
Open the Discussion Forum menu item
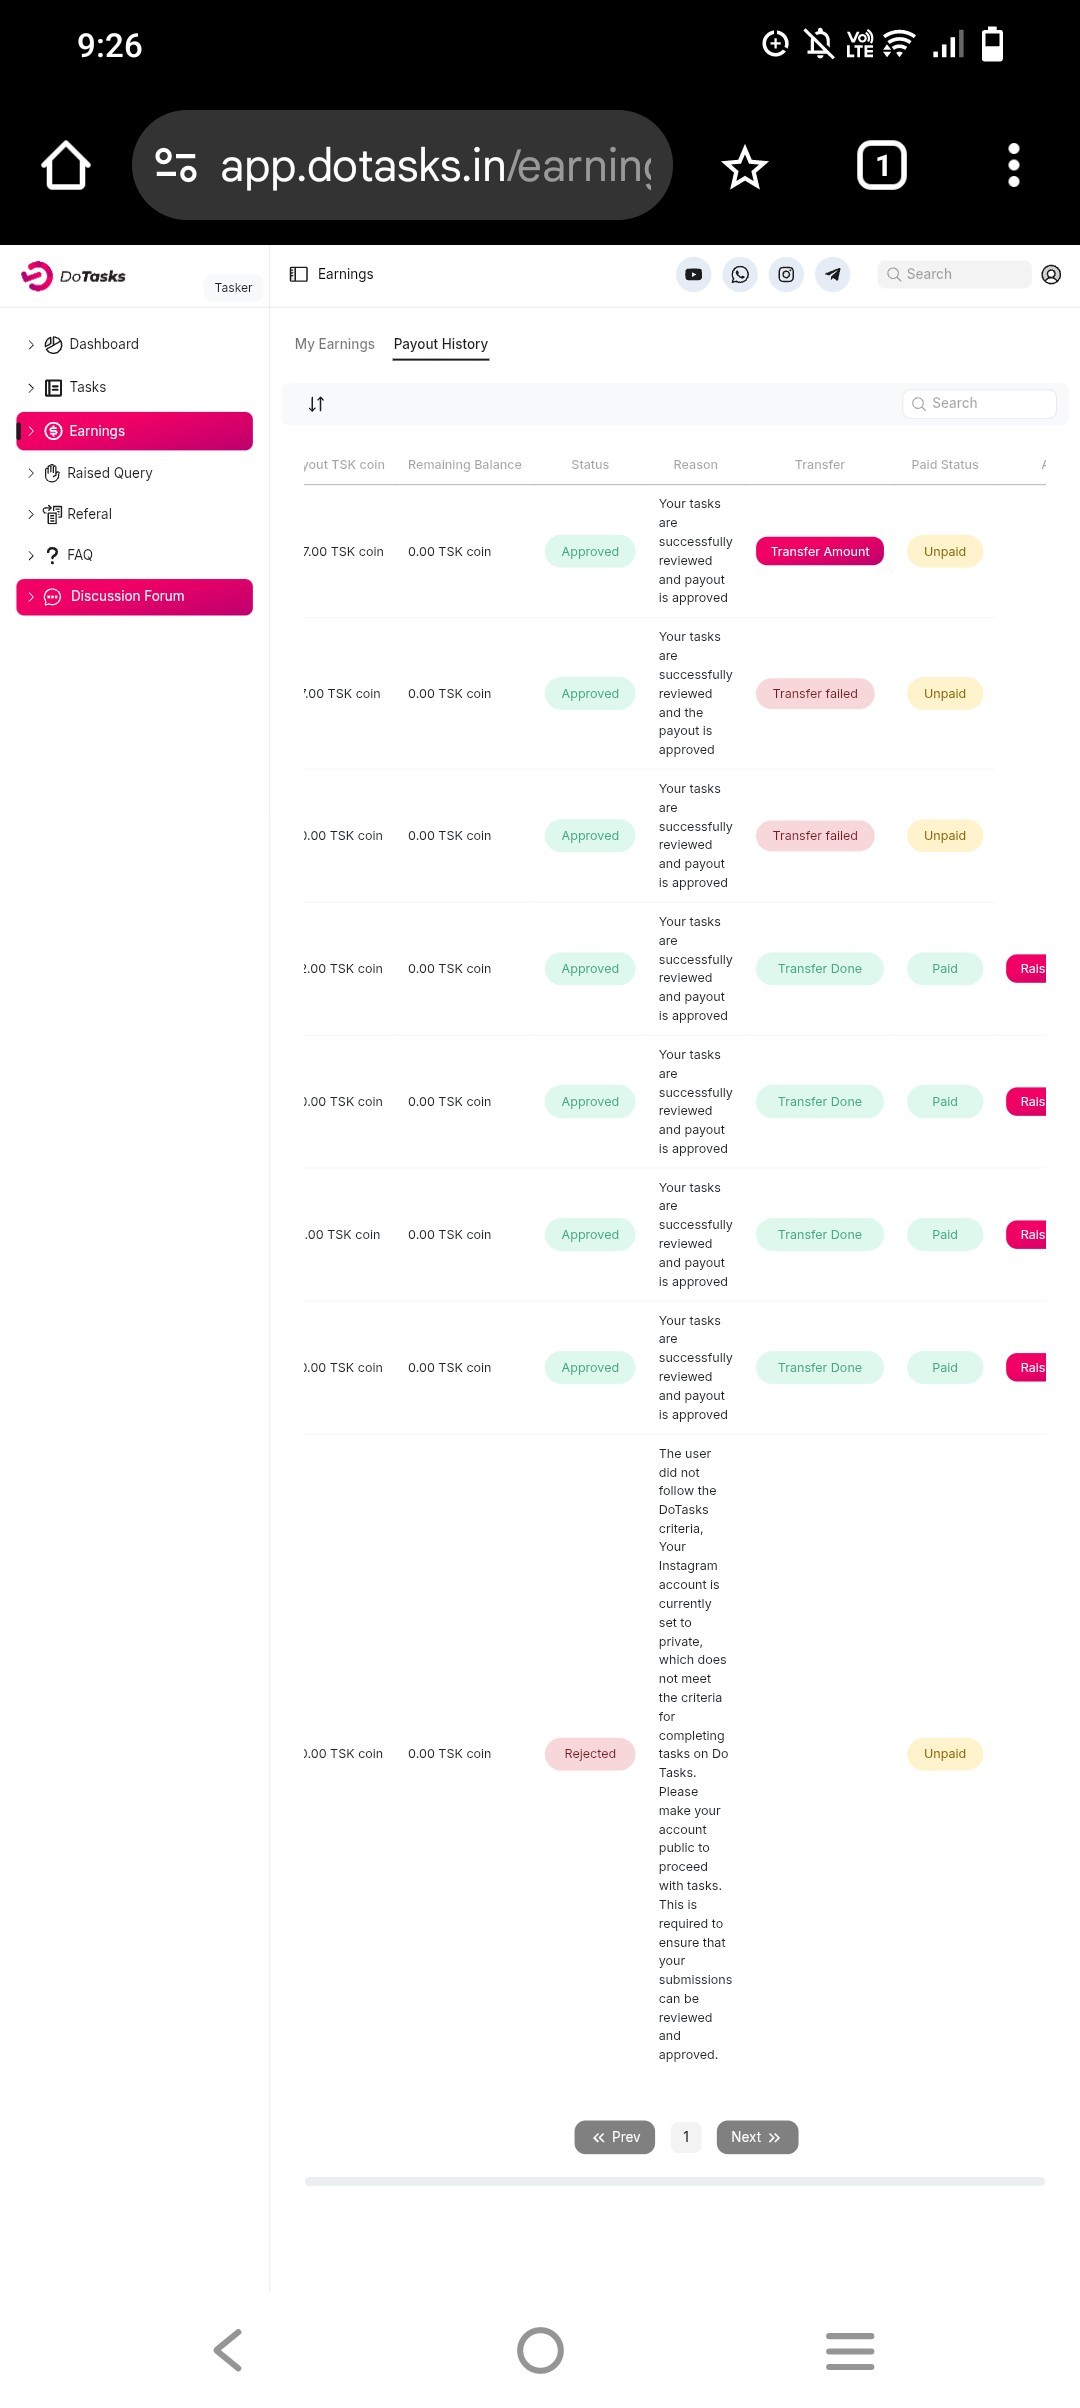pyautogui.click(x=134, y=597)
